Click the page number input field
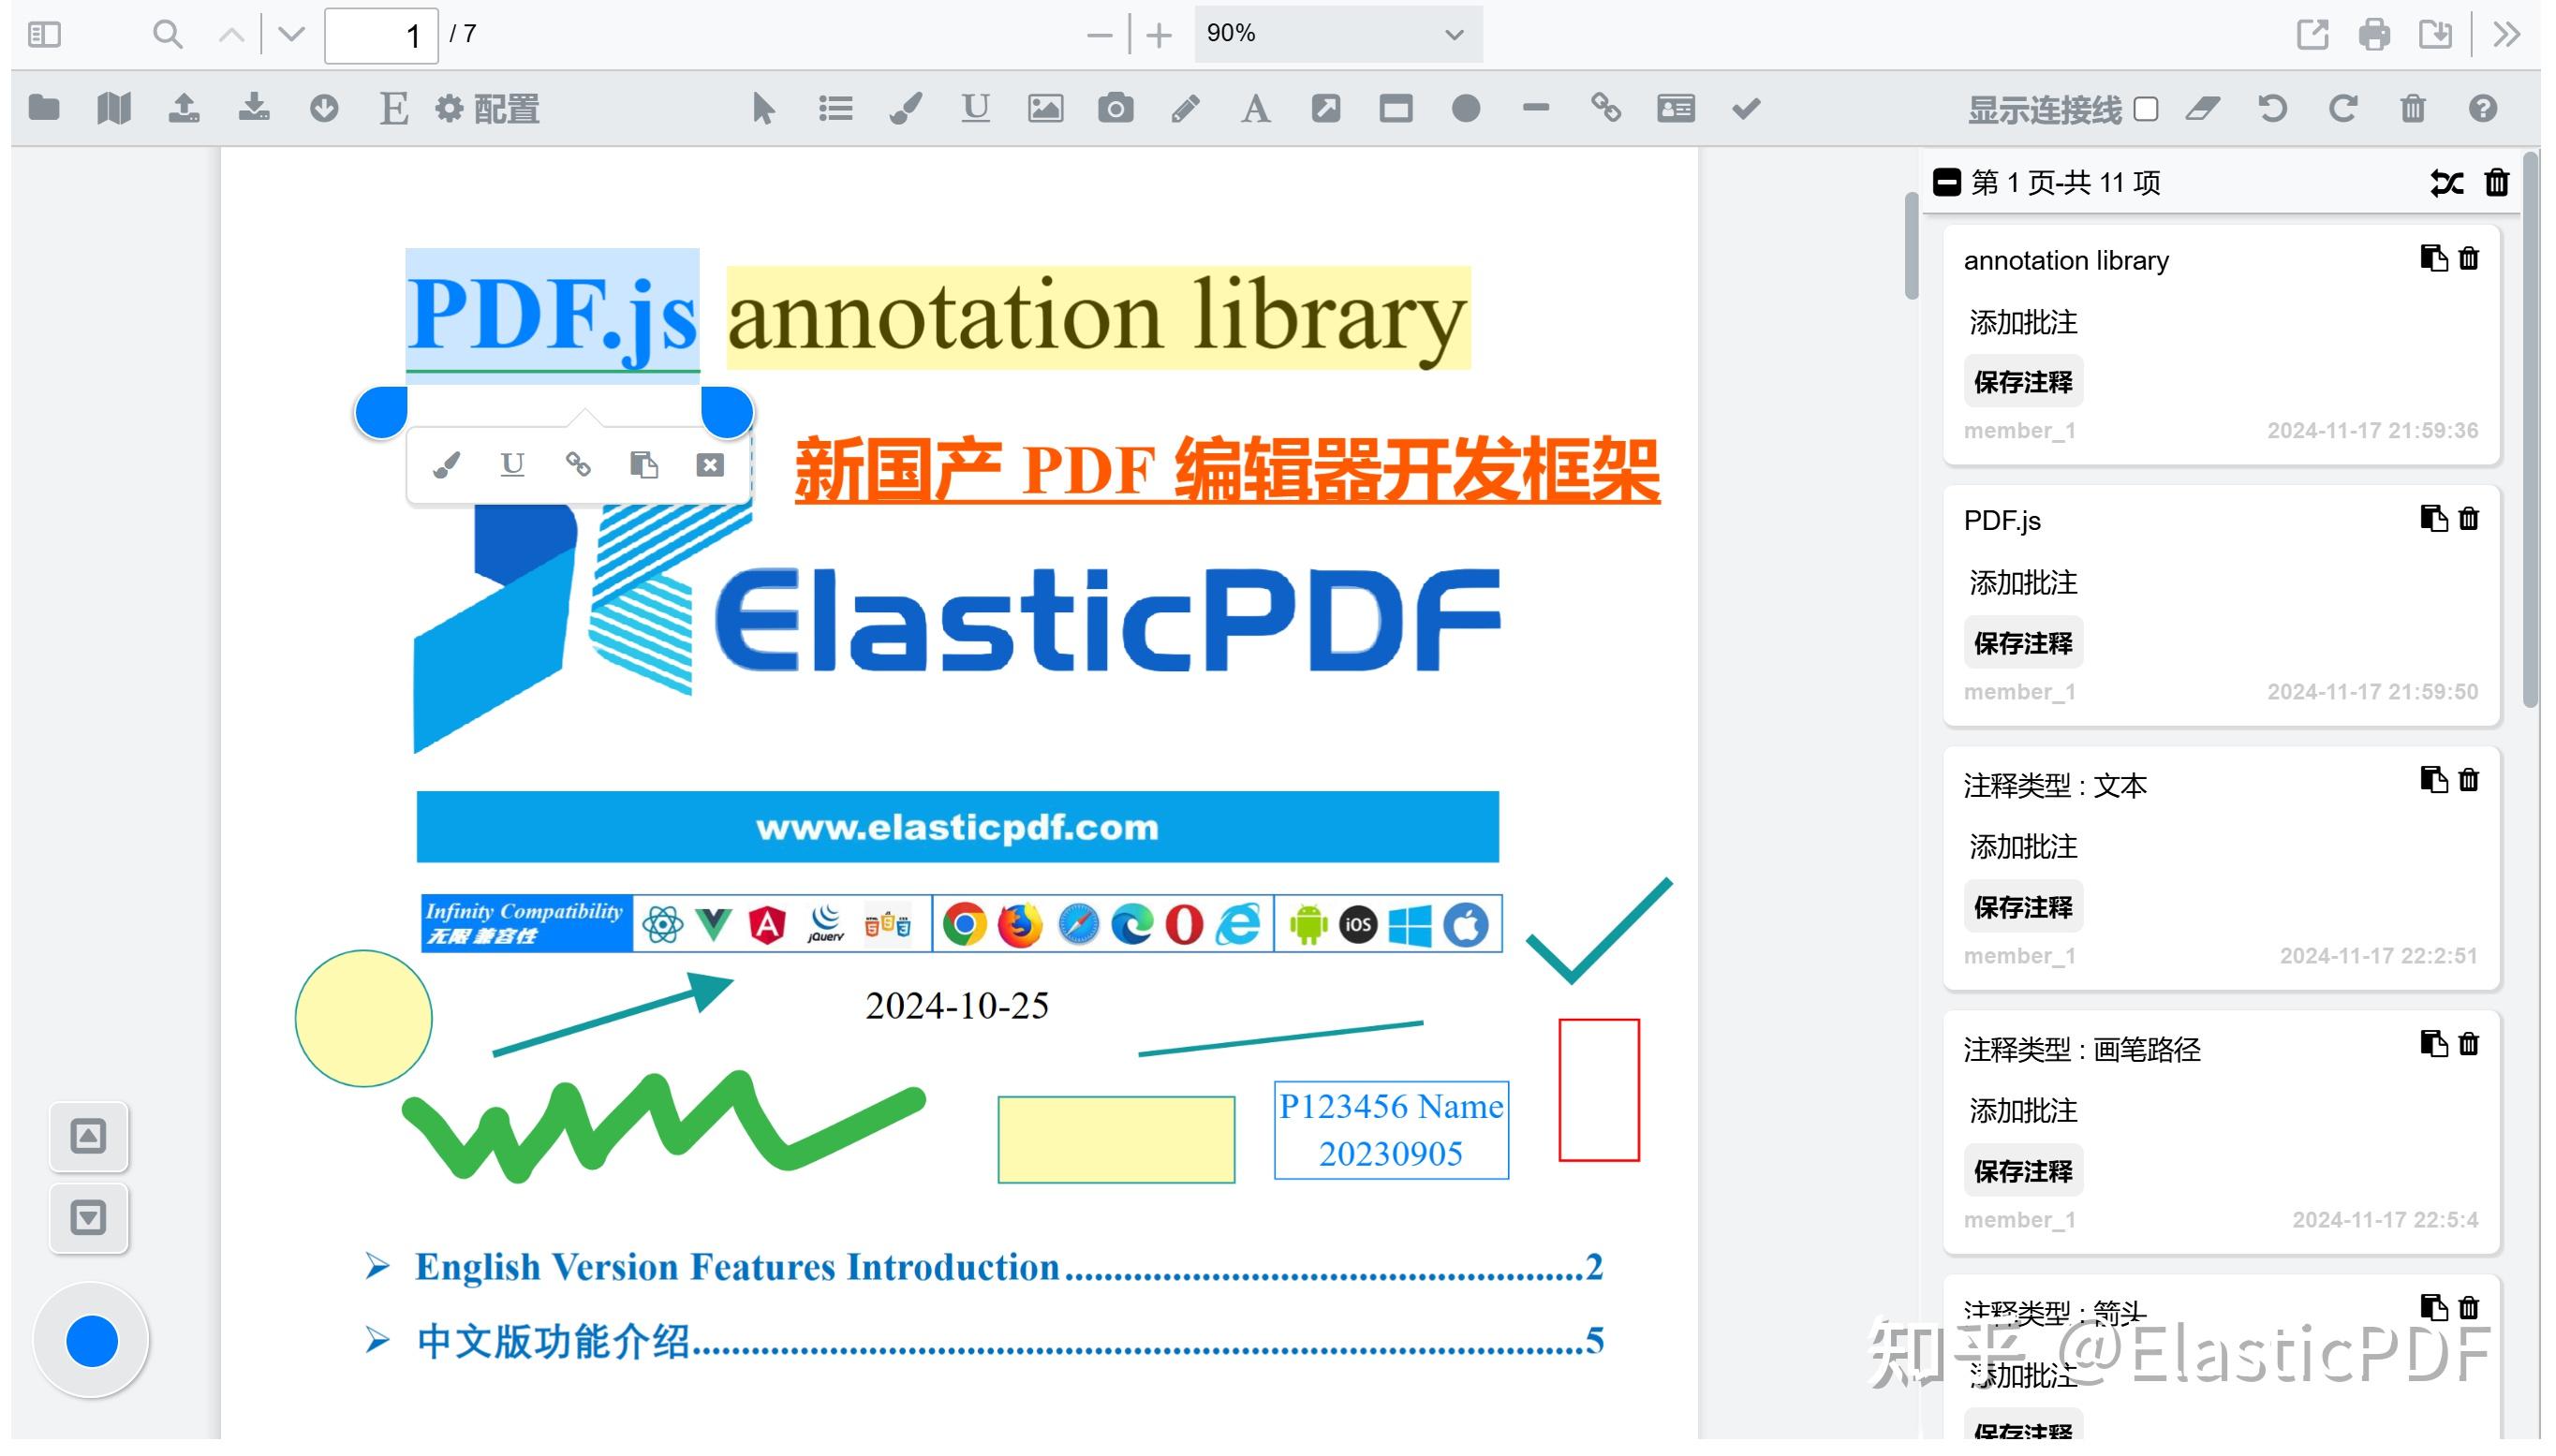This screenshot has height=1456, width=2556. (380, 34)
